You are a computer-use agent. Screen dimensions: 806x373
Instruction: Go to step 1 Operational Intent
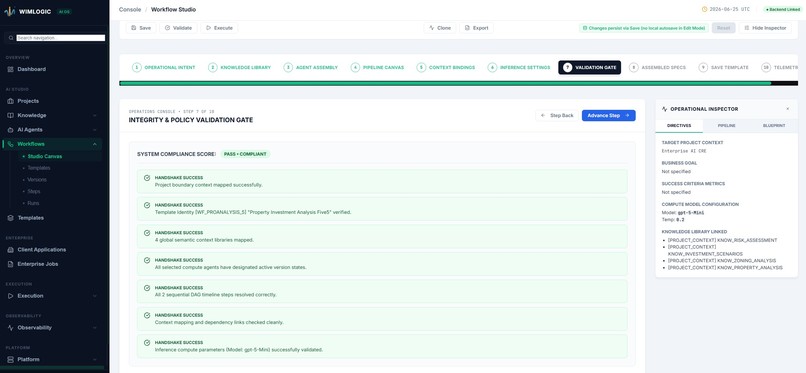[164, 67]
